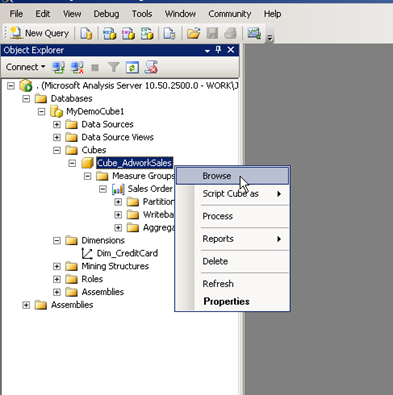
Task: Open the Window menu
Action: pos(180,14)
